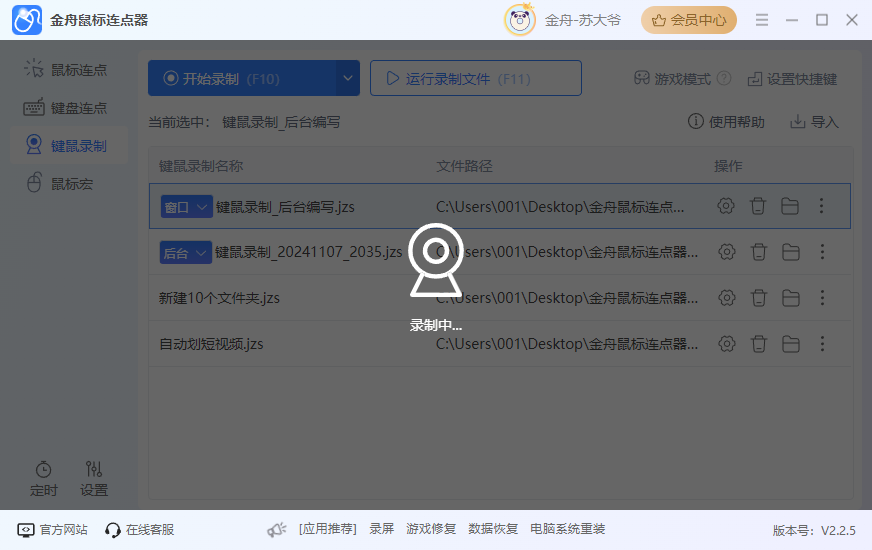Open settings gear for 自动划短视频.jzs

[x=726, y=344]
